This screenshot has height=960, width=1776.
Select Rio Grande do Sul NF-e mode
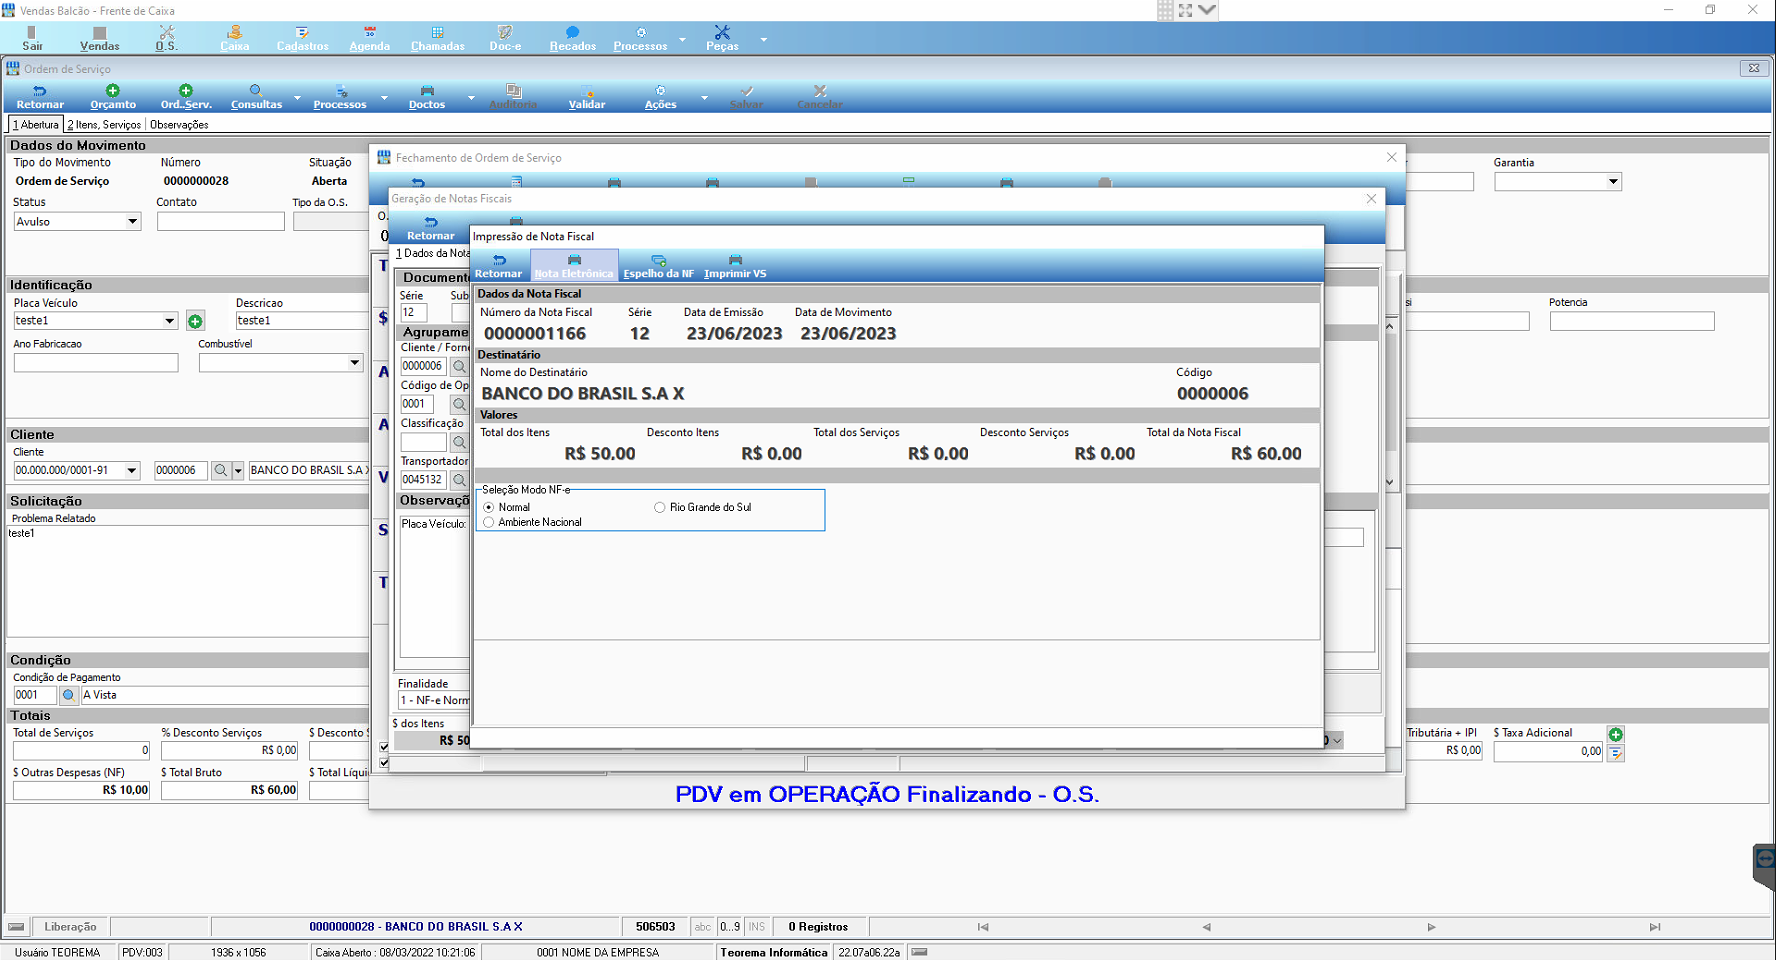click(702, 507)
